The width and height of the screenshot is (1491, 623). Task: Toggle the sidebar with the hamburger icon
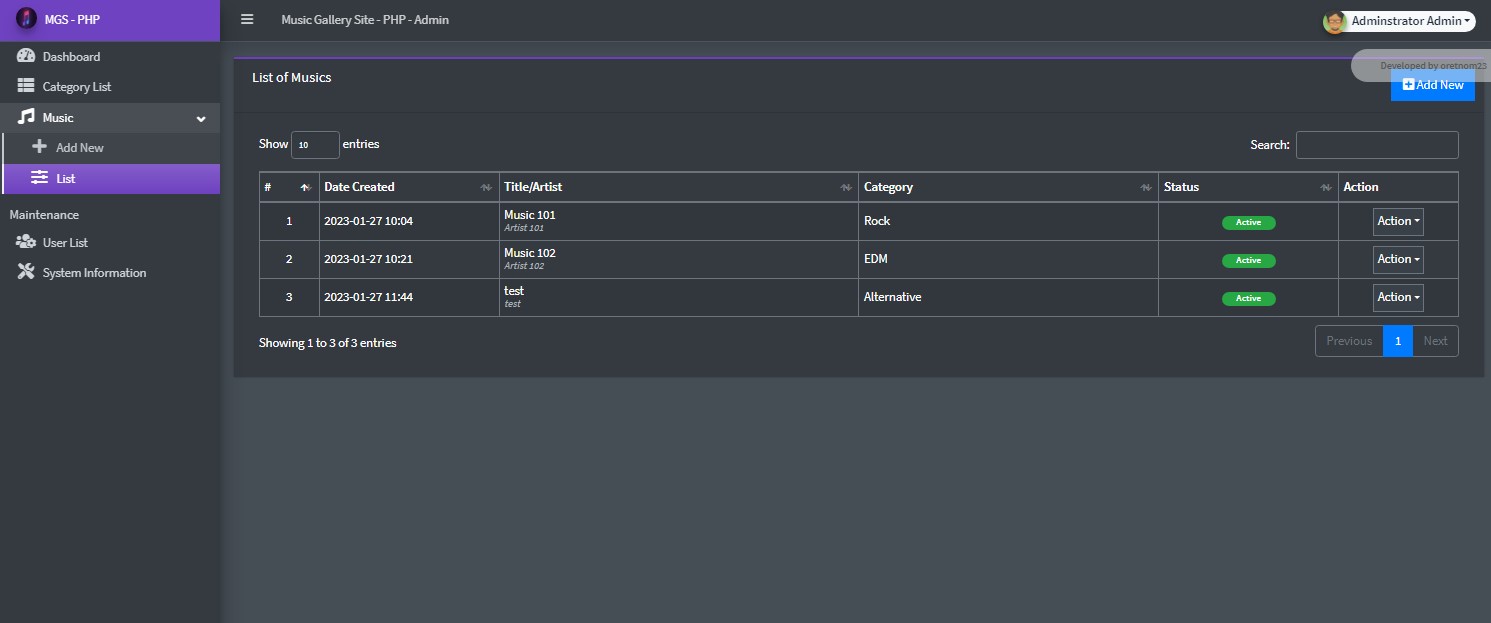(247, 19)
